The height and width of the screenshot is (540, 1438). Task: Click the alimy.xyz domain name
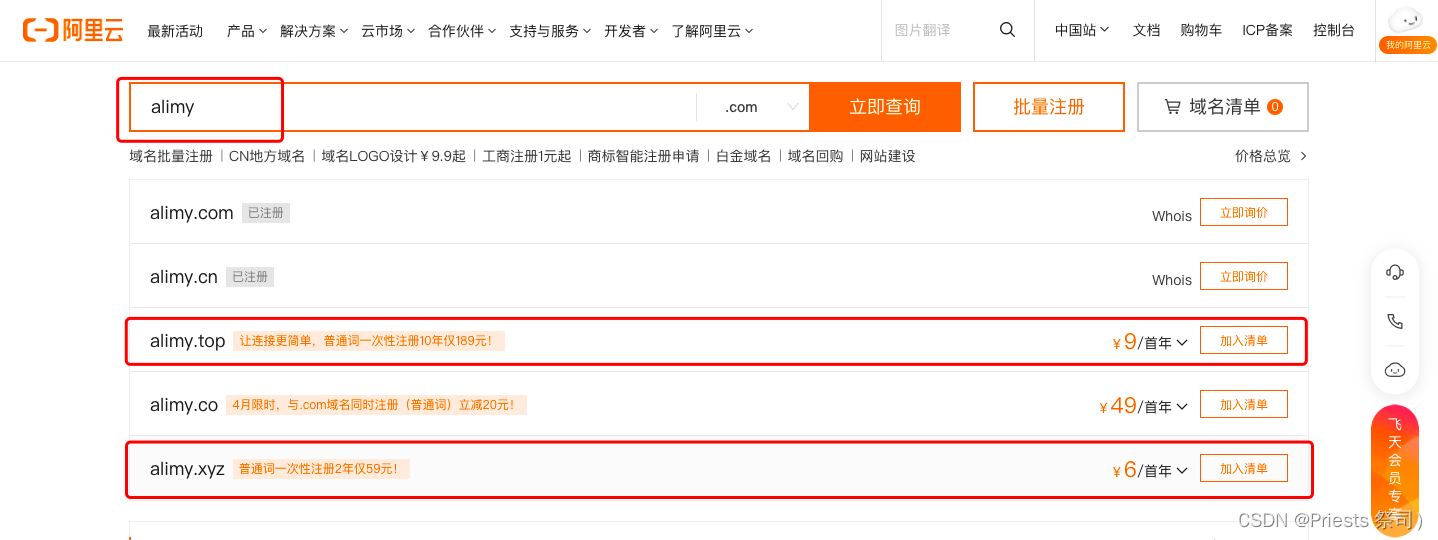(x=188, y=469)
